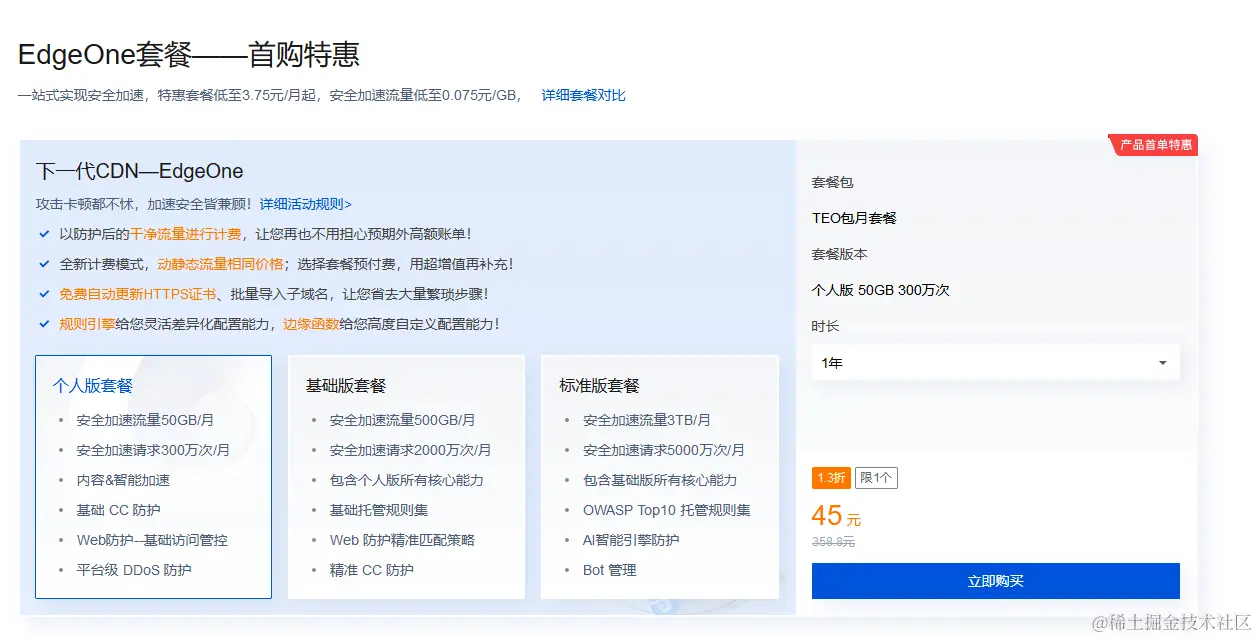Viewport: 1258px width, 639px height.
Task: Click the 基础托管规则集 item
Action: [x=379, y=510]
